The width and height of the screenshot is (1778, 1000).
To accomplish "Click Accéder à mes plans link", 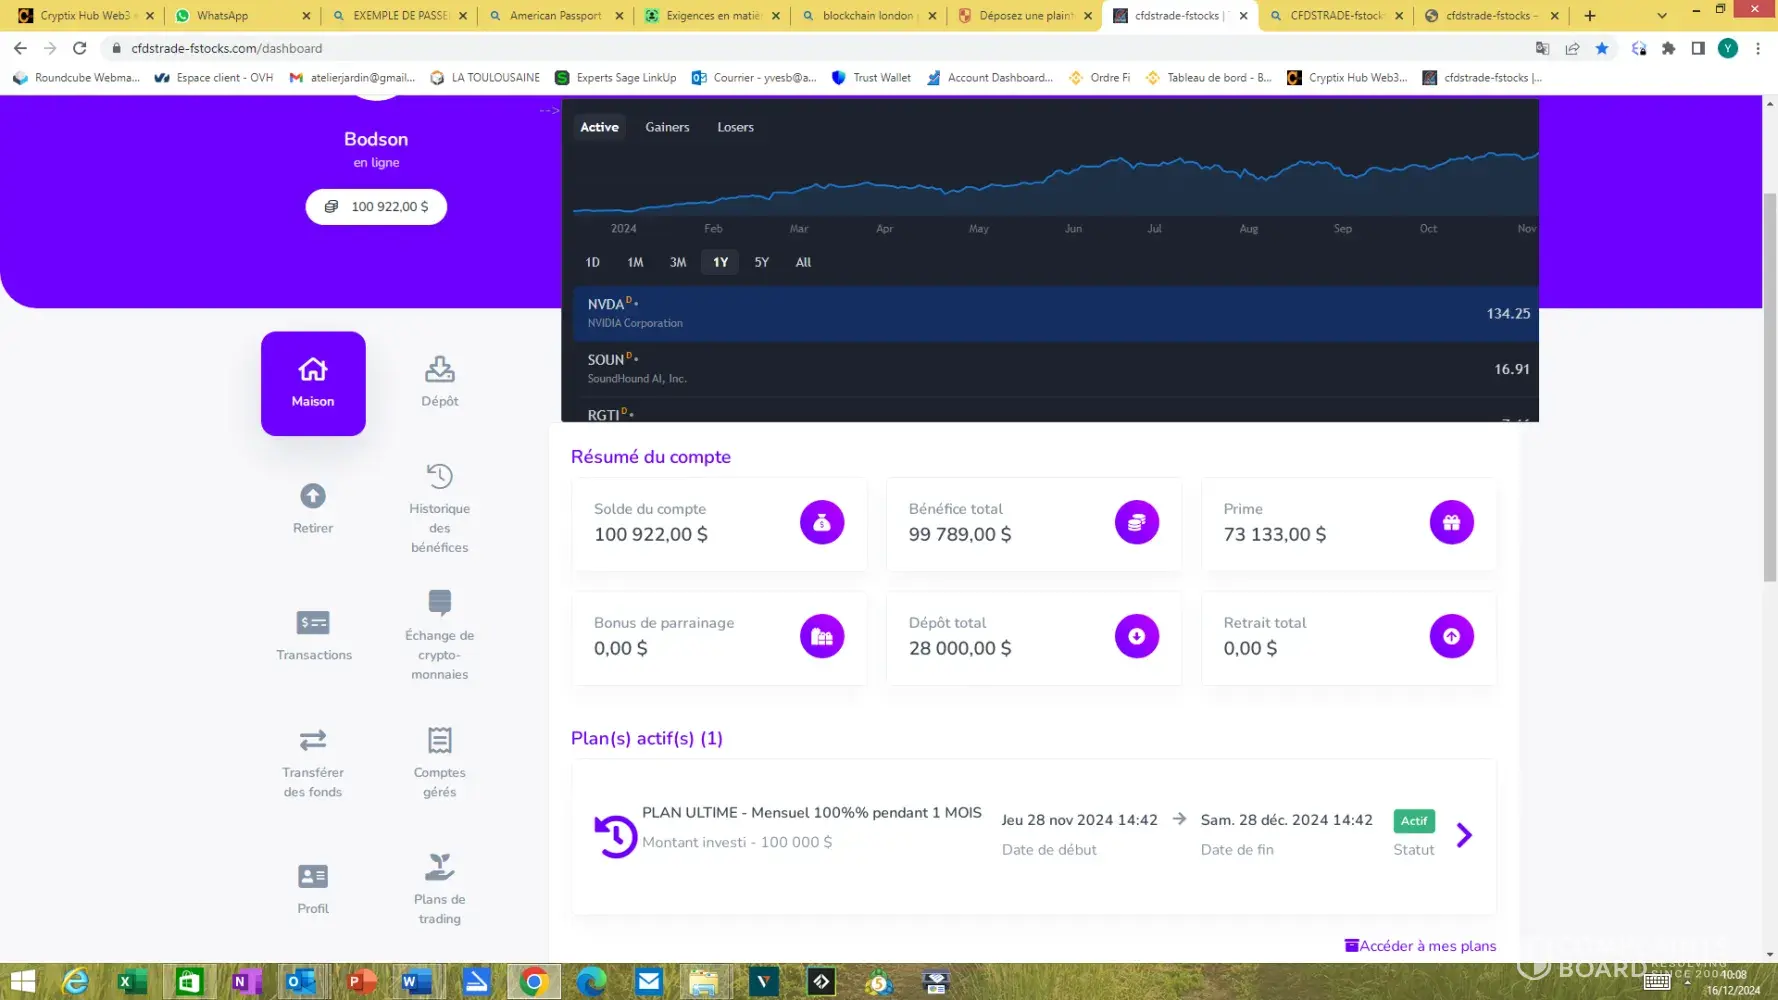I will tap(1421, 946).
